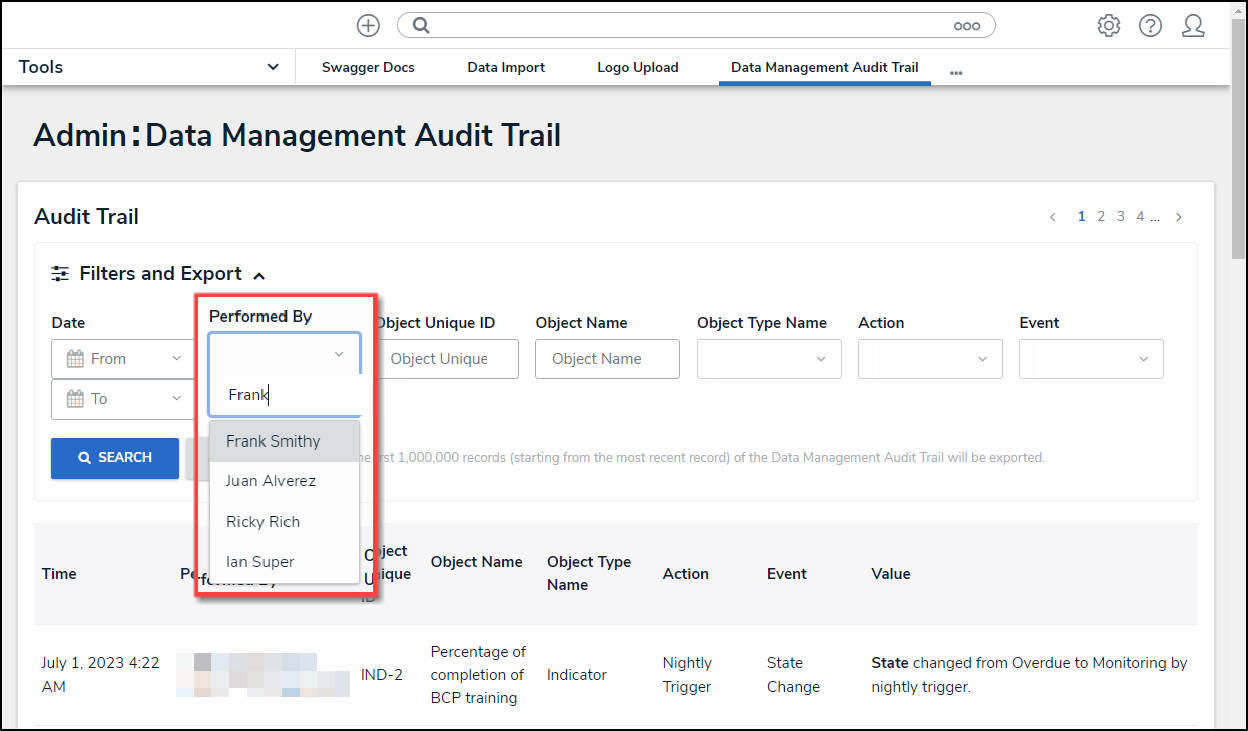Click the Object Unique ID input field

(446, 359)
